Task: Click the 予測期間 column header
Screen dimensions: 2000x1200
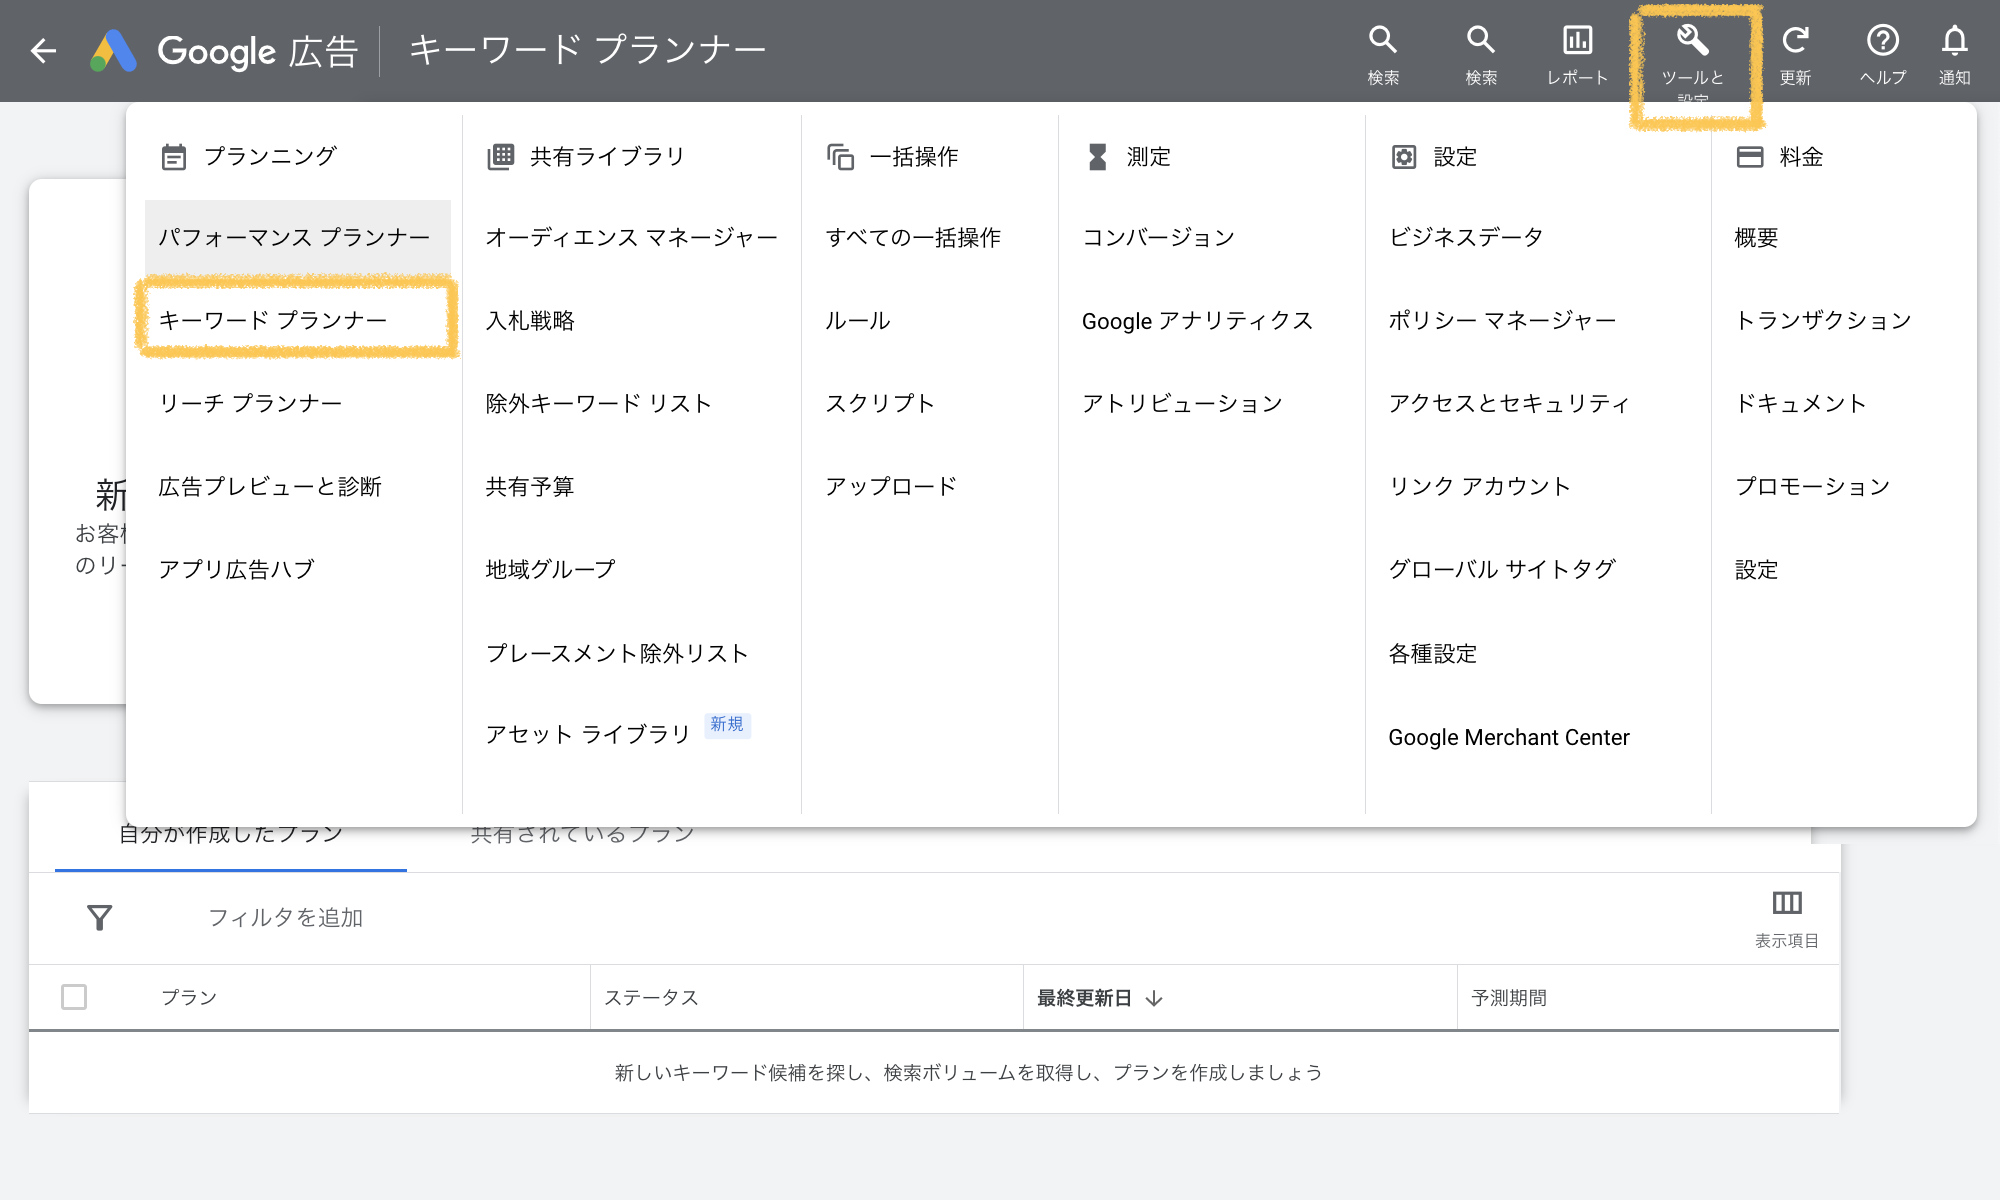Action: pyautogui.click(x=1509, y=997)
